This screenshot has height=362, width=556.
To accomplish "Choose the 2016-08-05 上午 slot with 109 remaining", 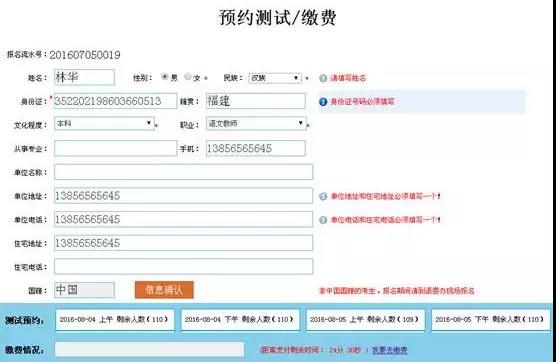I will coord(366,319).
